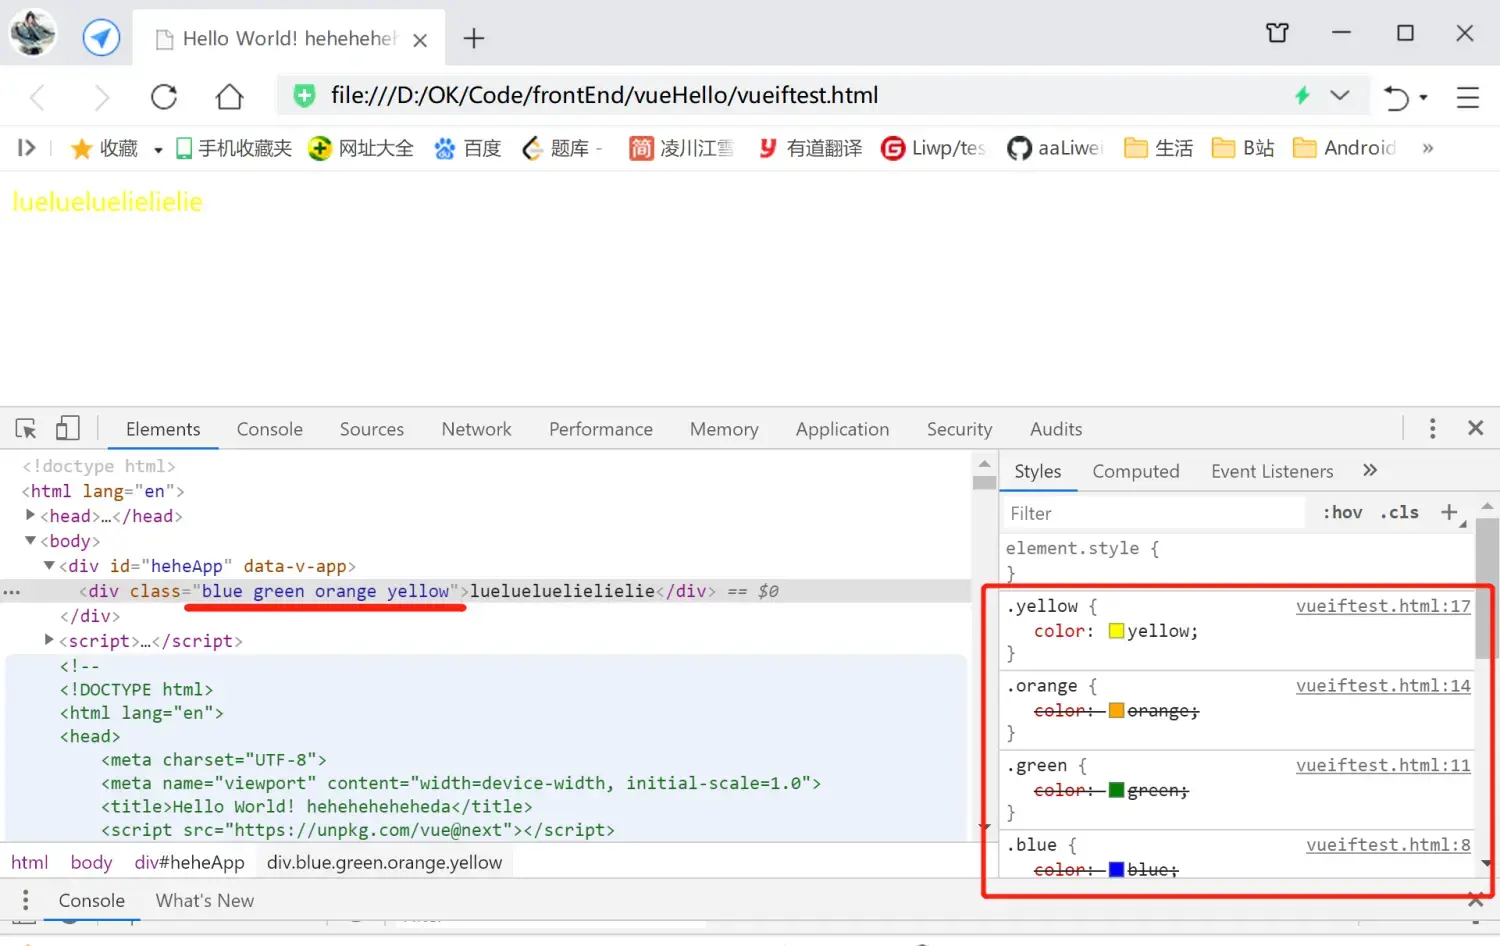1500x946 pixels.
Task: Reload the current page
Action: (164, 97)
